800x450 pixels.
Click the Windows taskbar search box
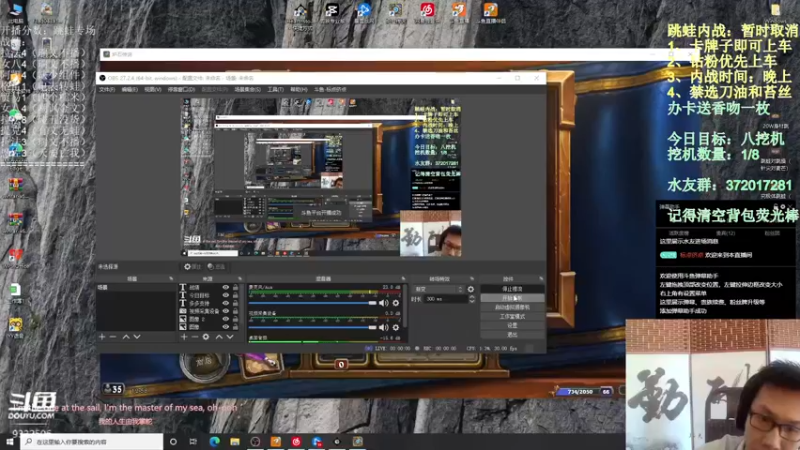click(92, 441)
